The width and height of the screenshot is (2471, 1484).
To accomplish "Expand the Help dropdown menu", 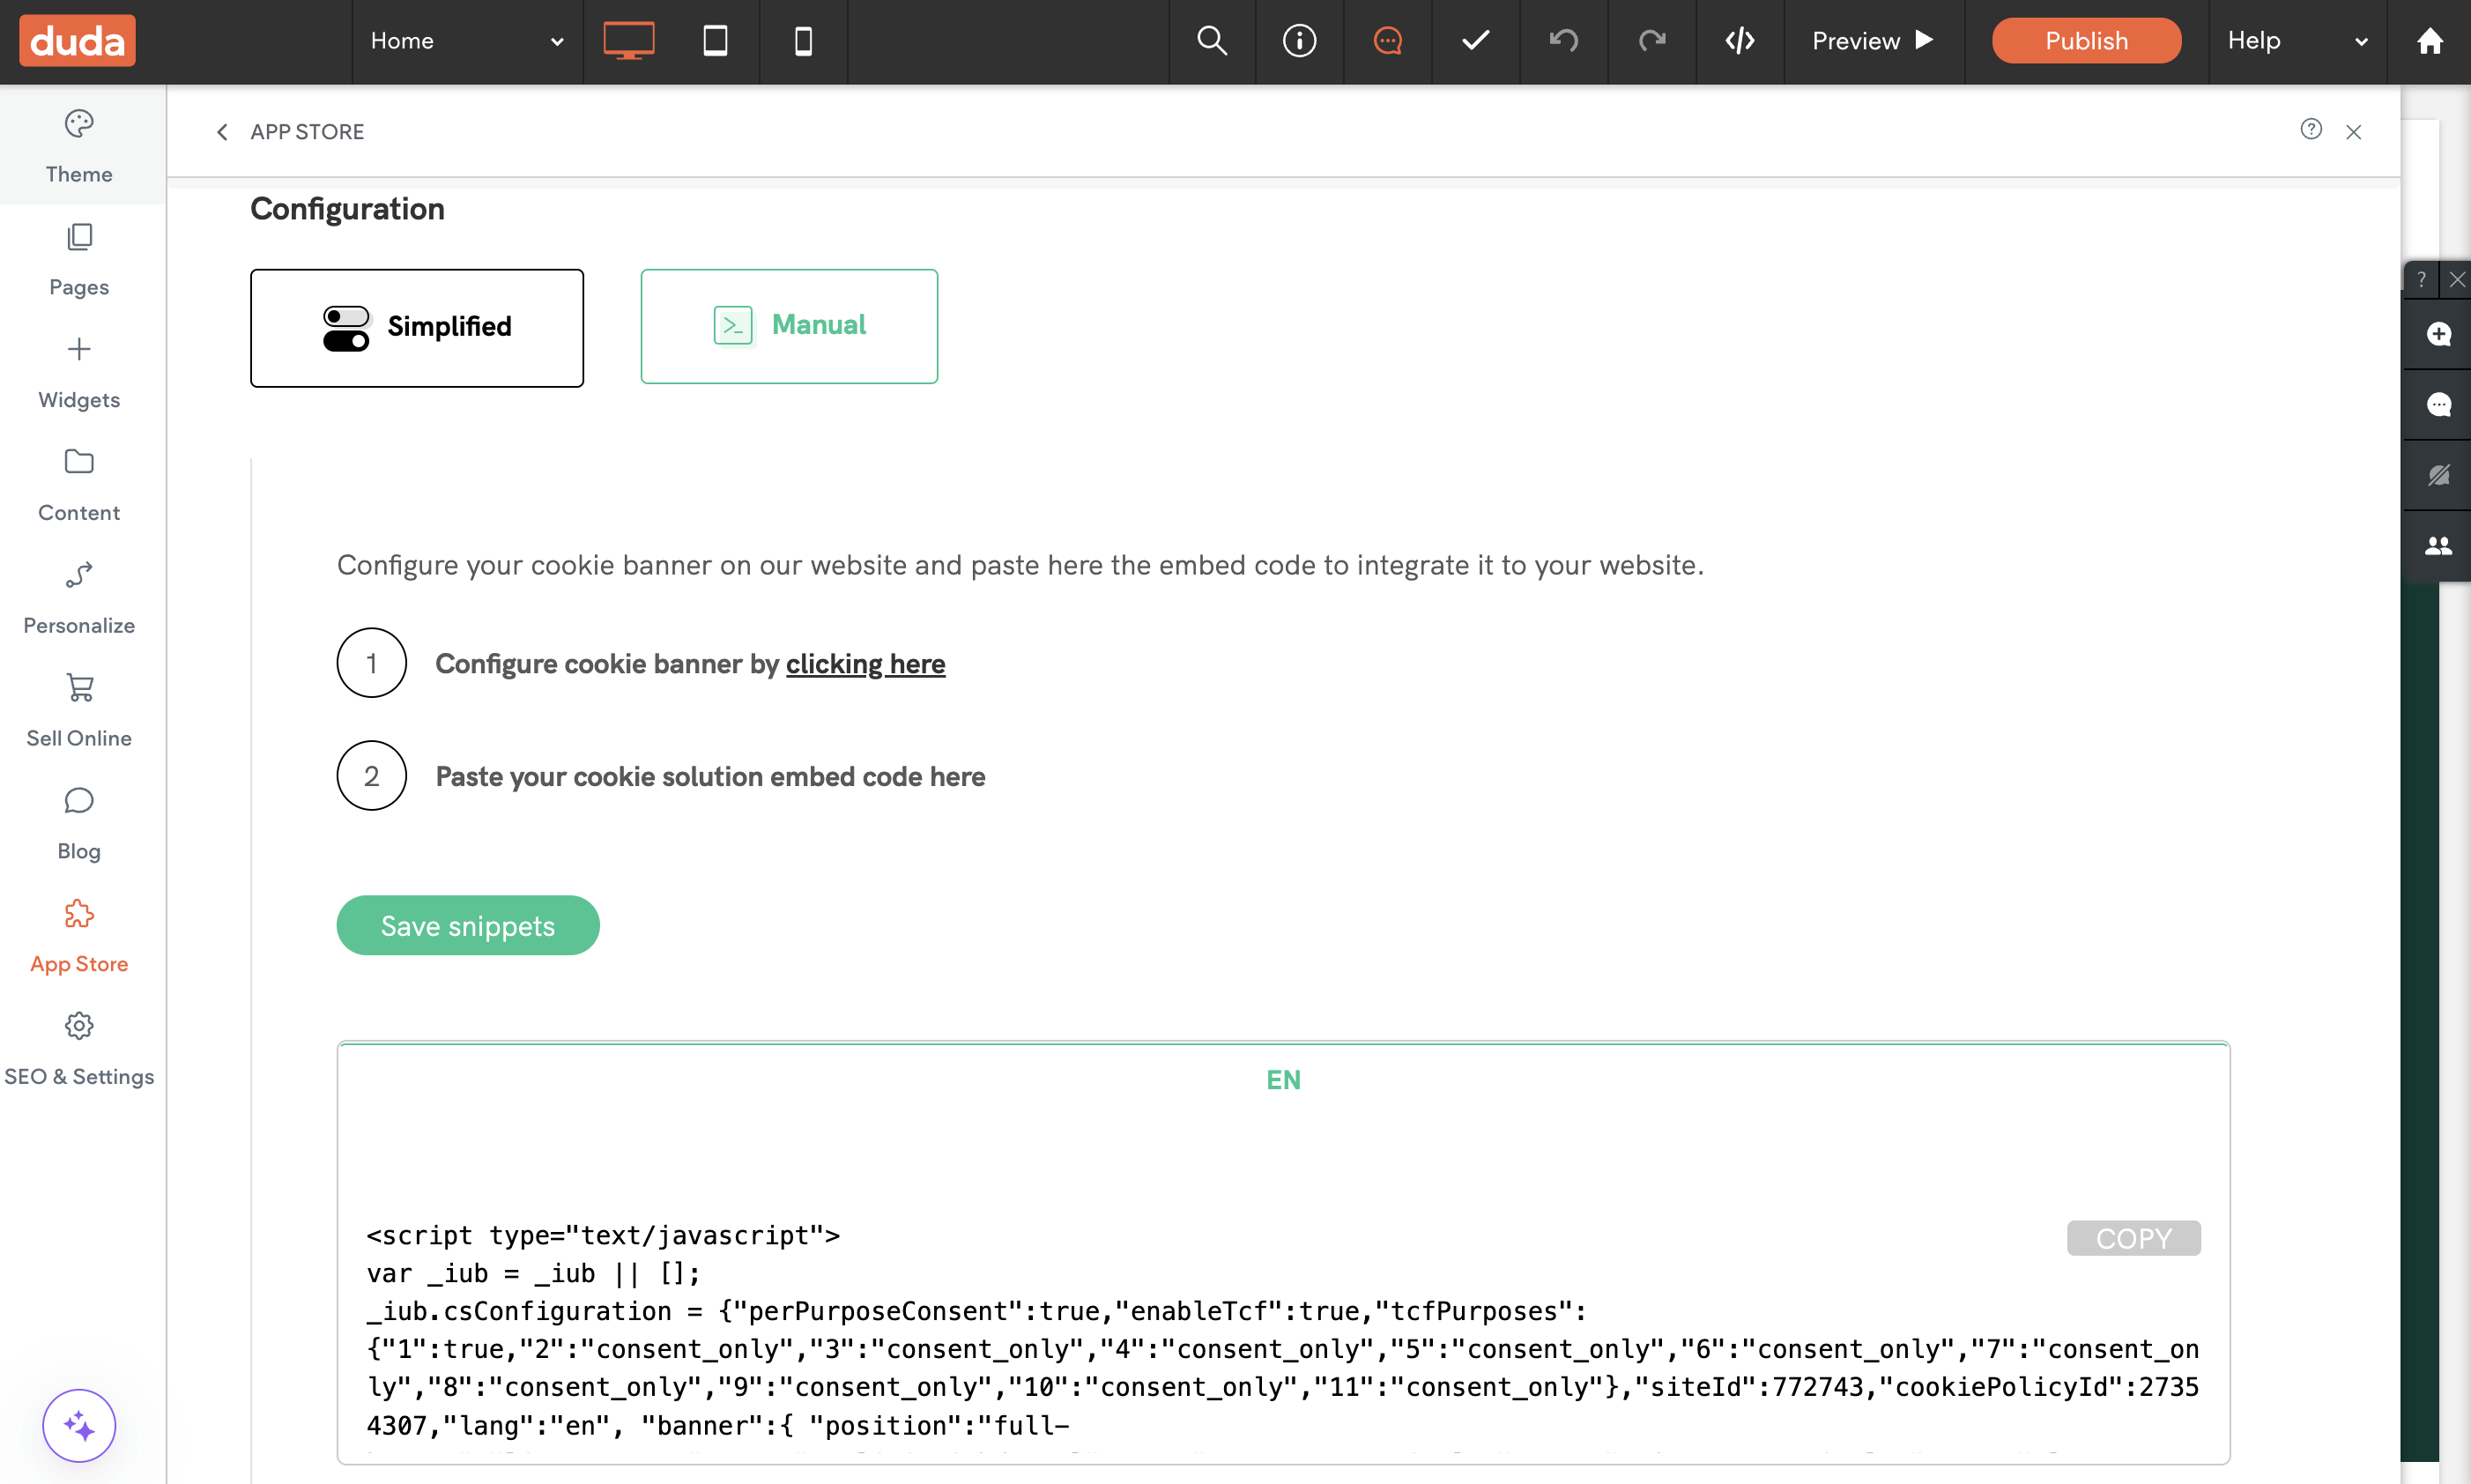I will pyautogui.click(x=2296, y=41).
